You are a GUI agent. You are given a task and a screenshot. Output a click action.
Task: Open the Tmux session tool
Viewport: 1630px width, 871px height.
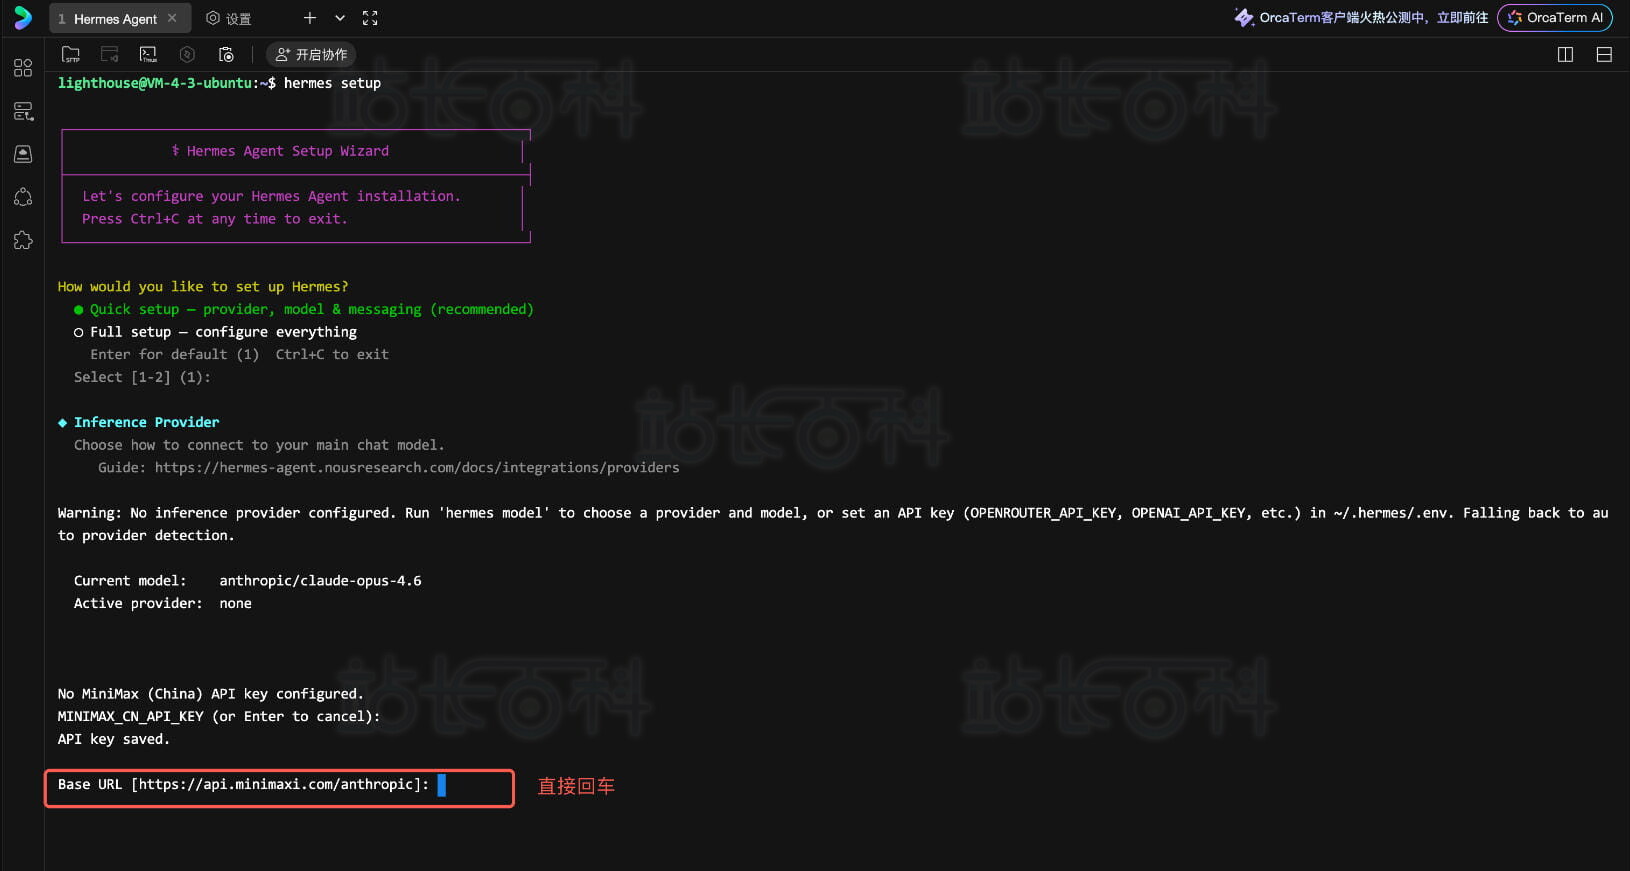tap(148, 54)
